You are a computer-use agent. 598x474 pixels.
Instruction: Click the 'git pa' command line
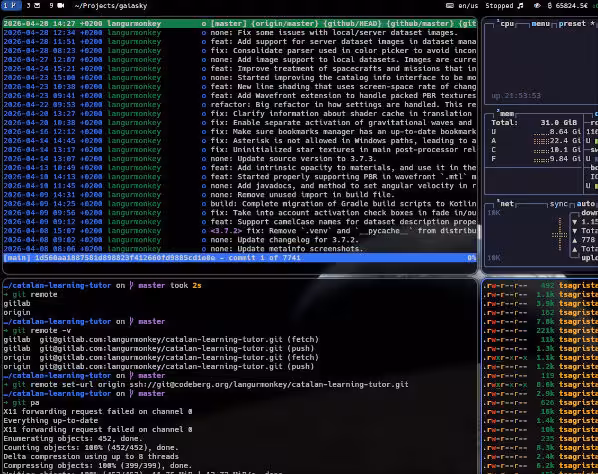(21, 402)
